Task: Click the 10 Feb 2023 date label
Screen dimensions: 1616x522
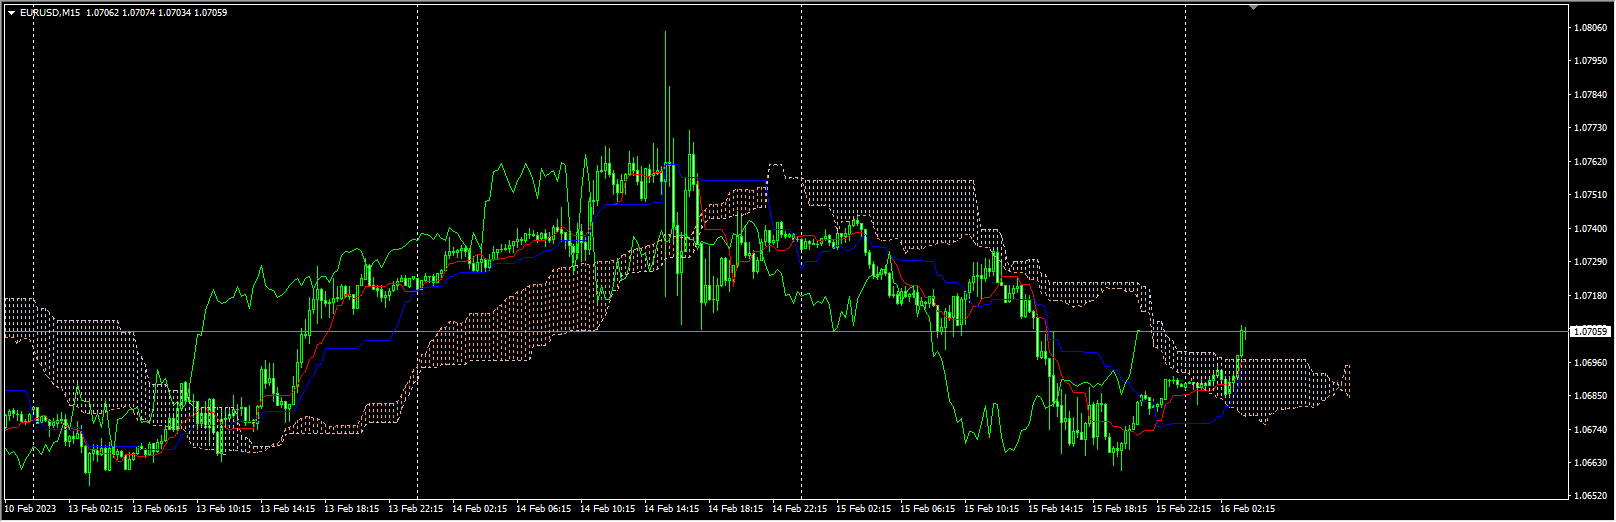Action: 30,509
